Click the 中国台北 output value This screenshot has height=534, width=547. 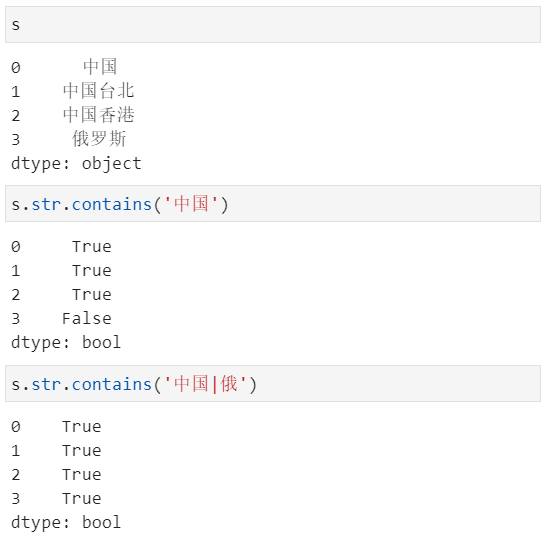[x=99, y=91]
